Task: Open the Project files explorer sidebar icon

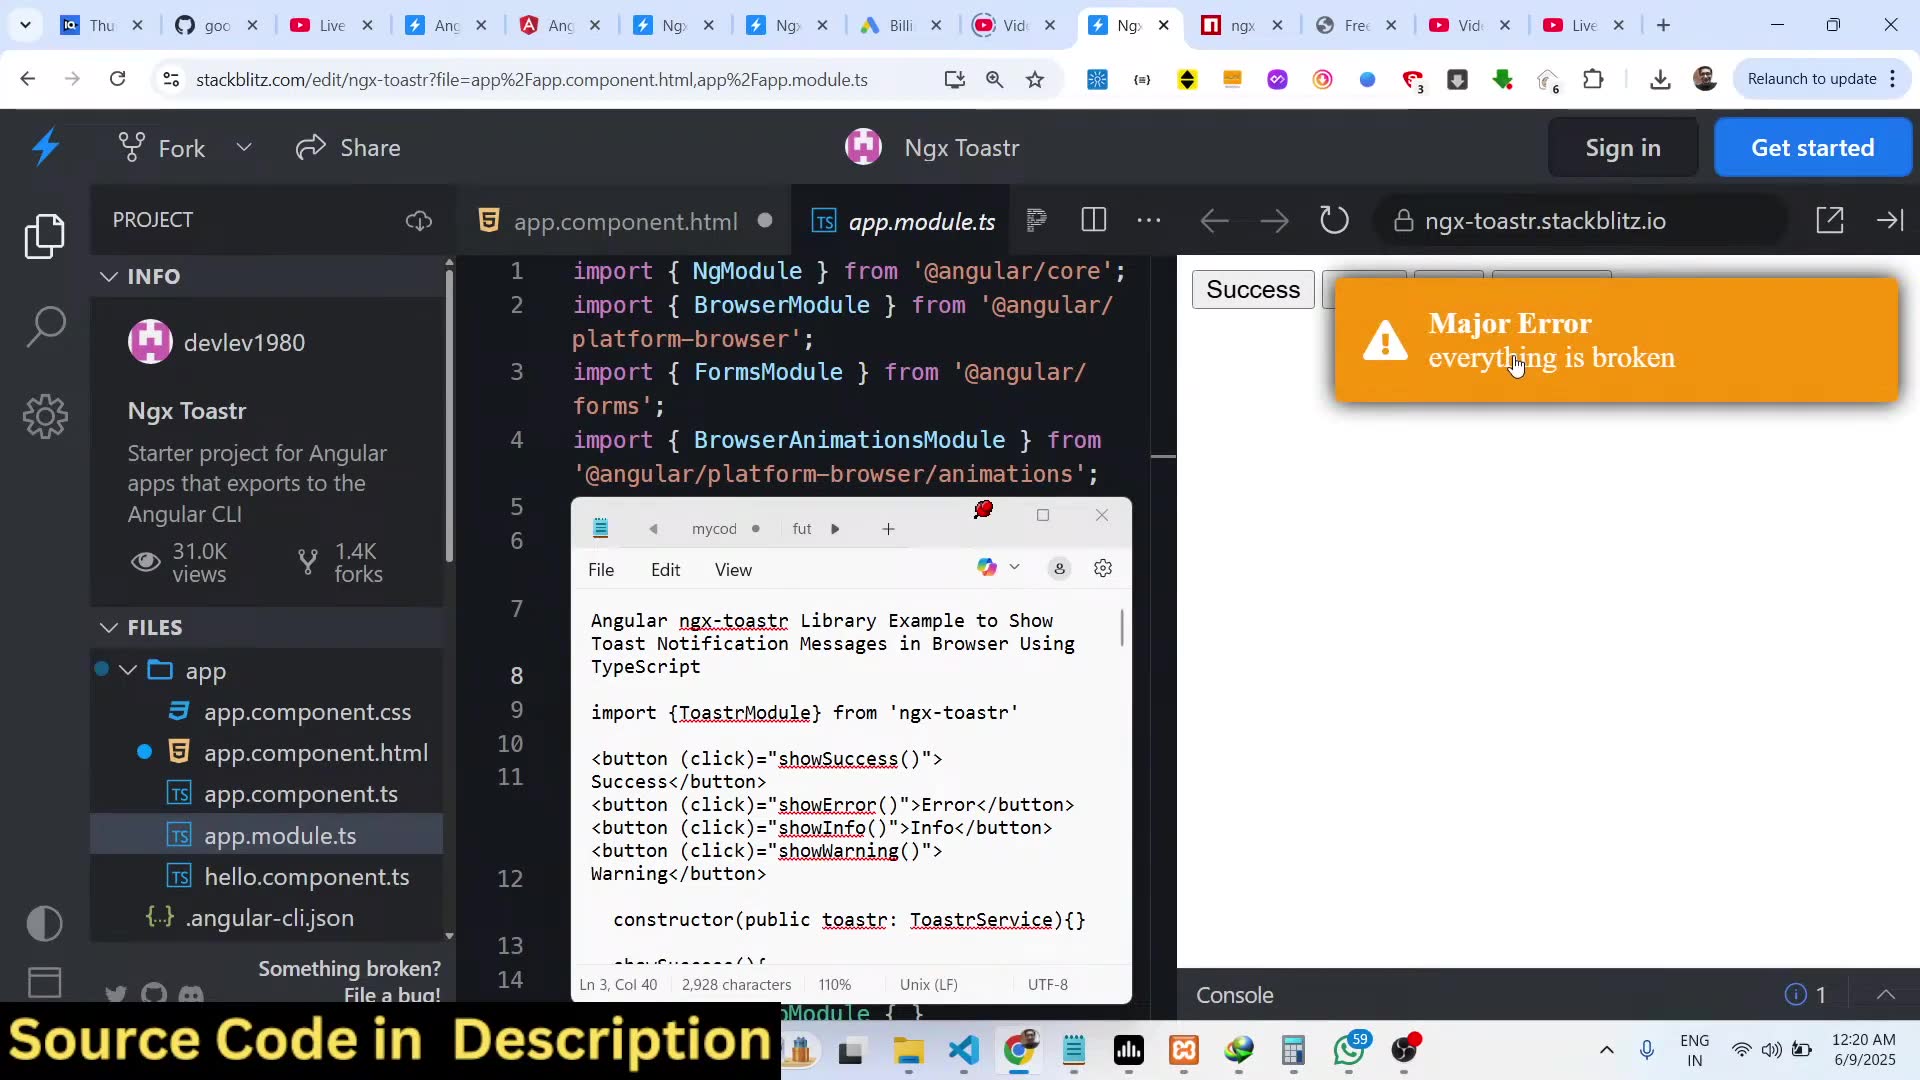Action: click(44, 236)
